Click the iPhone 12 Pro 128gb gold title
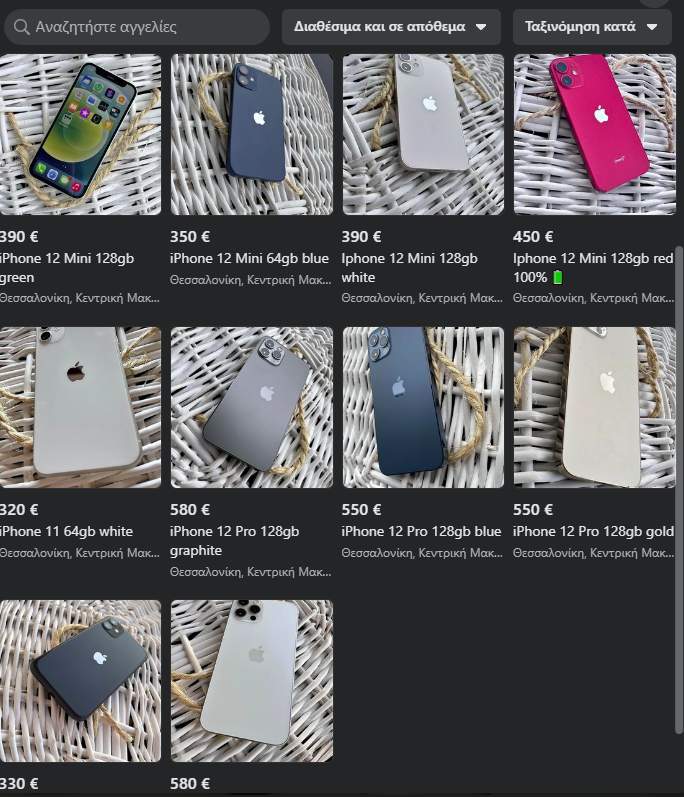The height and width of the screenshot is (797, 684). pyautogui.click(x=593, y=531)
